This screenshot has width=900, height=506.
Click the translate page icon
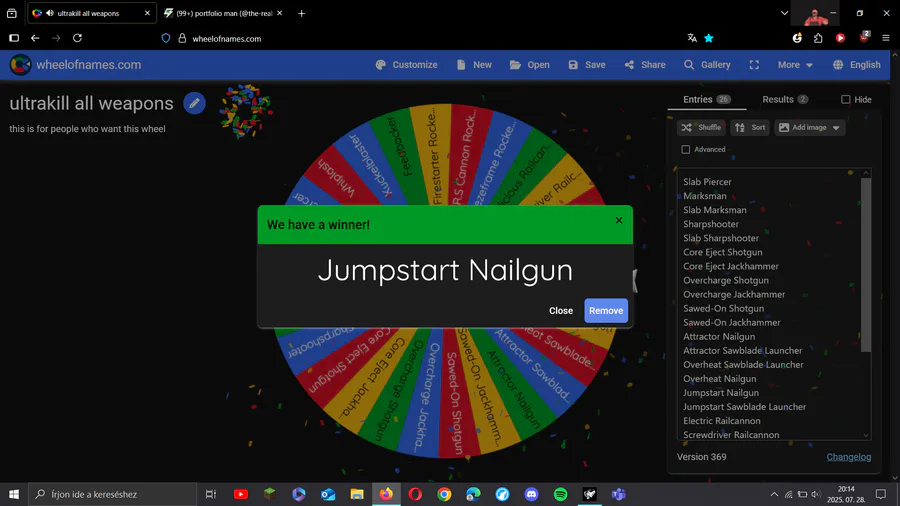click(692, 38)
